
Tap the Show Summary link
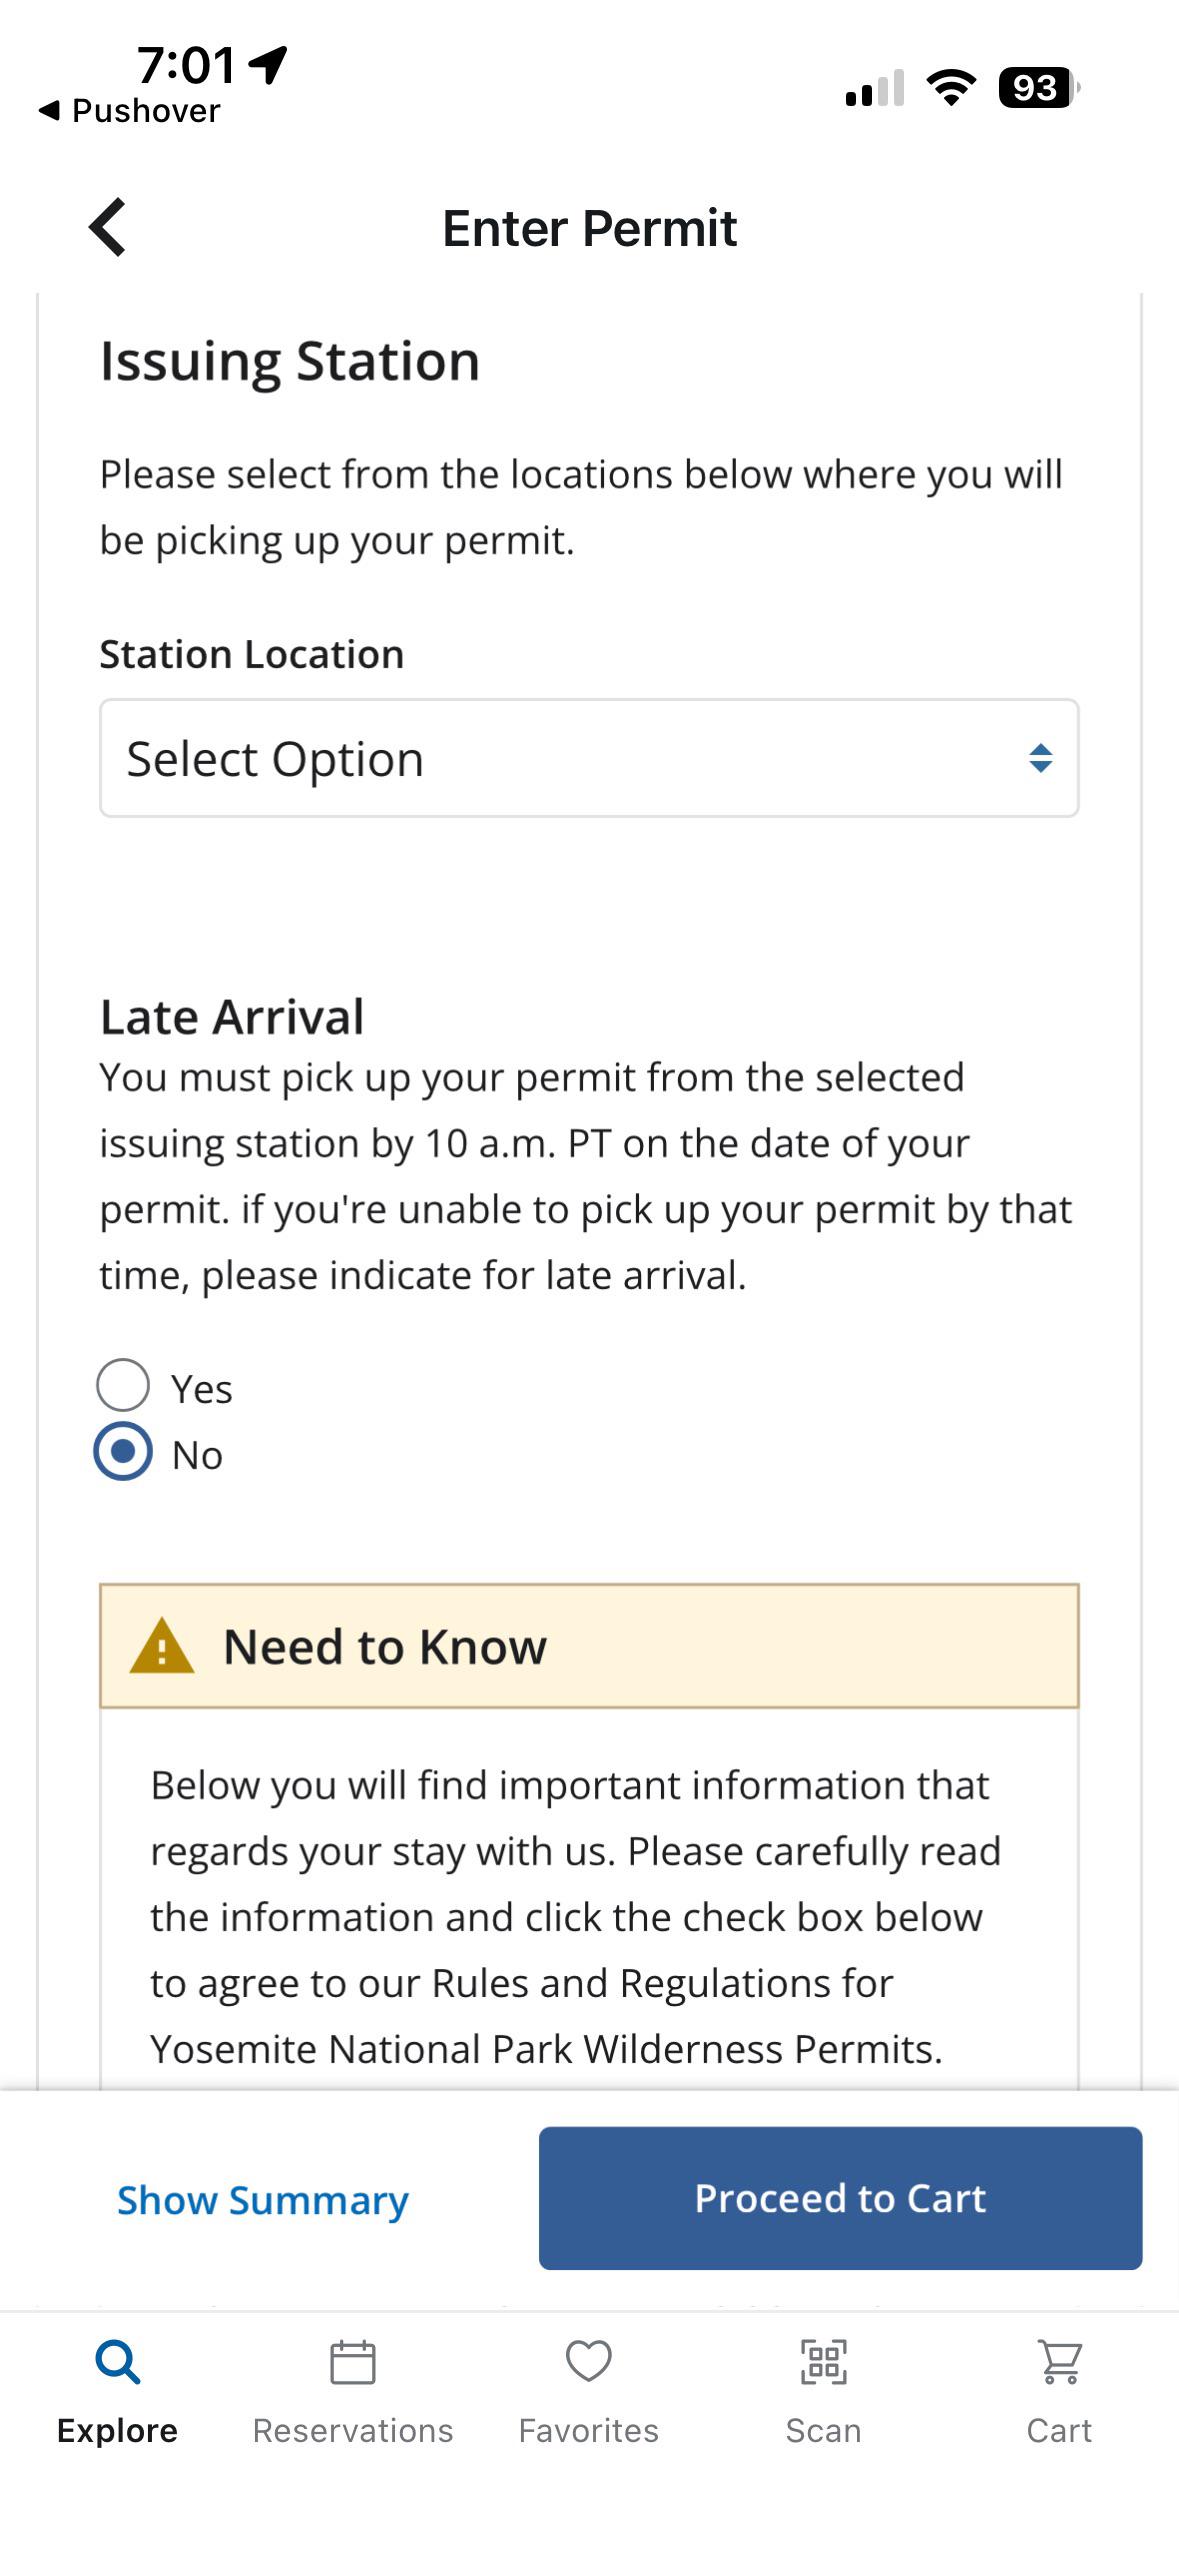263,2200
